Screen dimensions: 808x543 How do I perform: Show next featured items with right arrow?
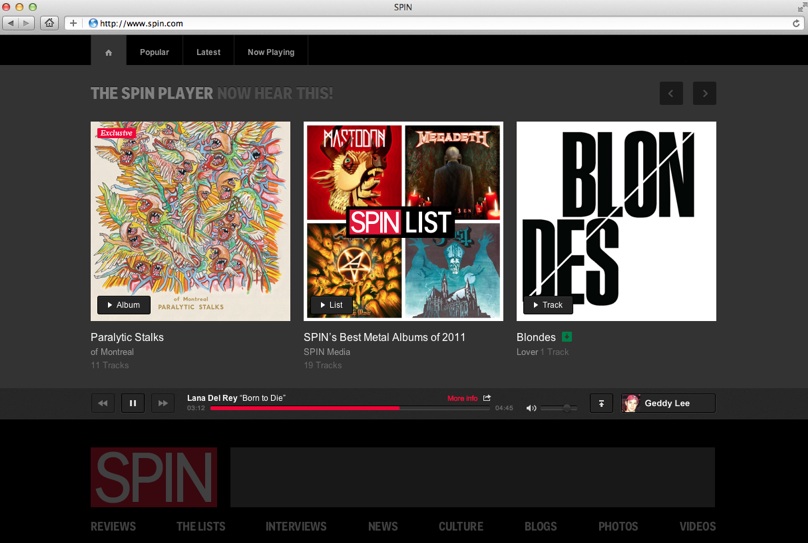click(x=704, y=93)
